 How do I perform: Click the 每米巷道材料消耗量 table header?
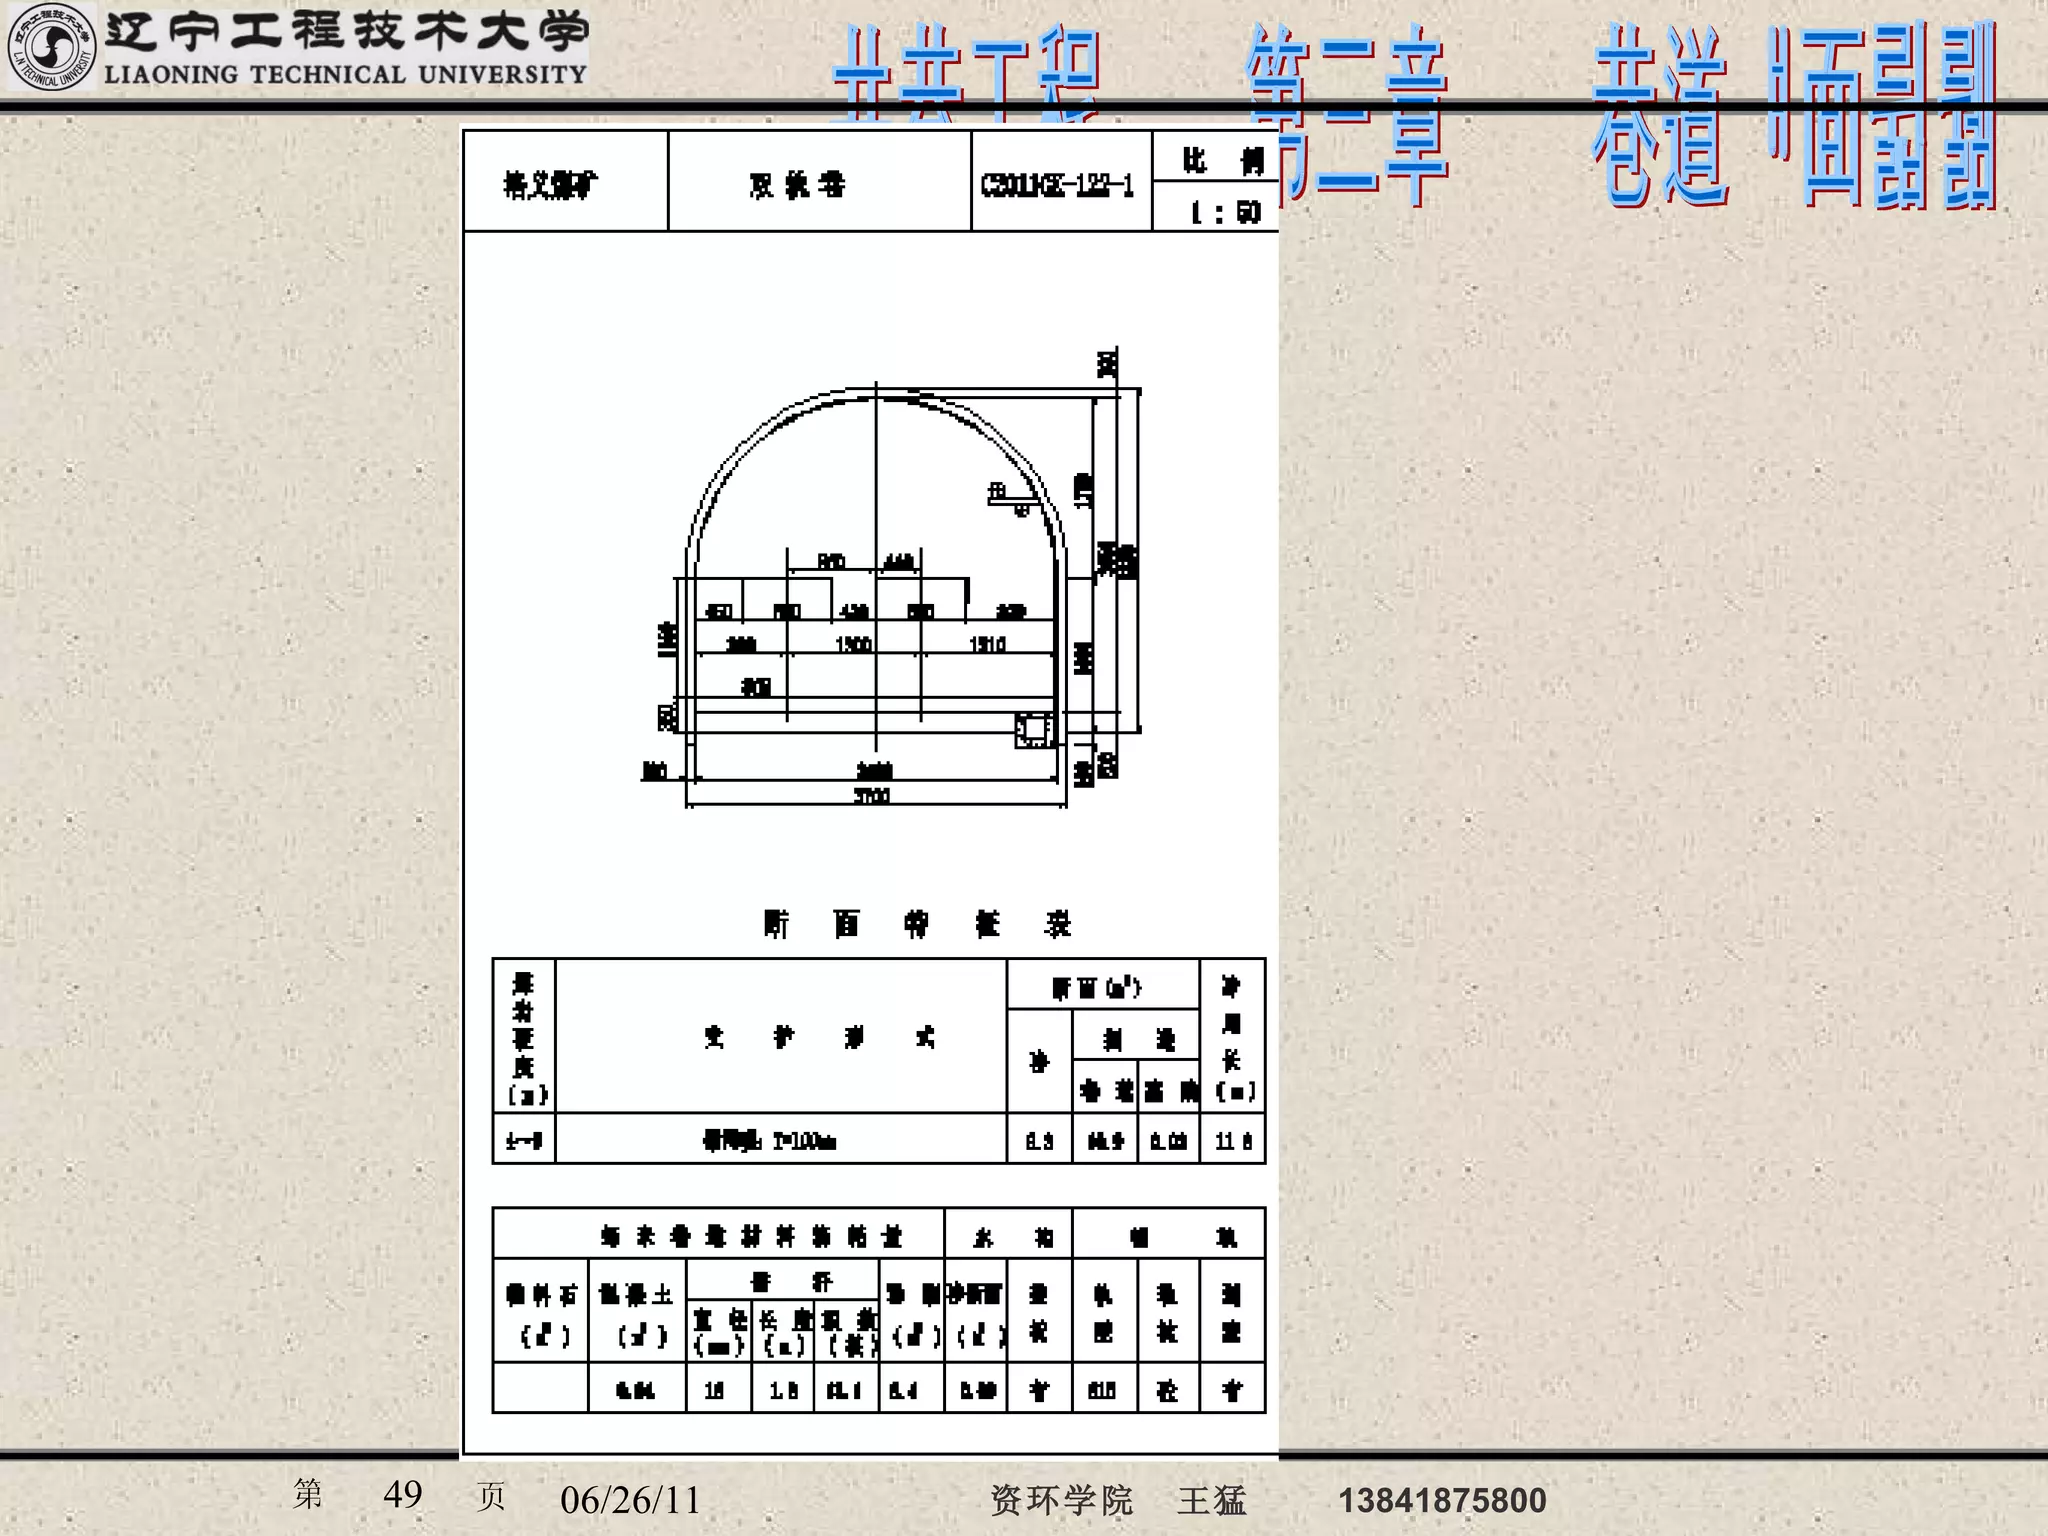pos(750,1237)
